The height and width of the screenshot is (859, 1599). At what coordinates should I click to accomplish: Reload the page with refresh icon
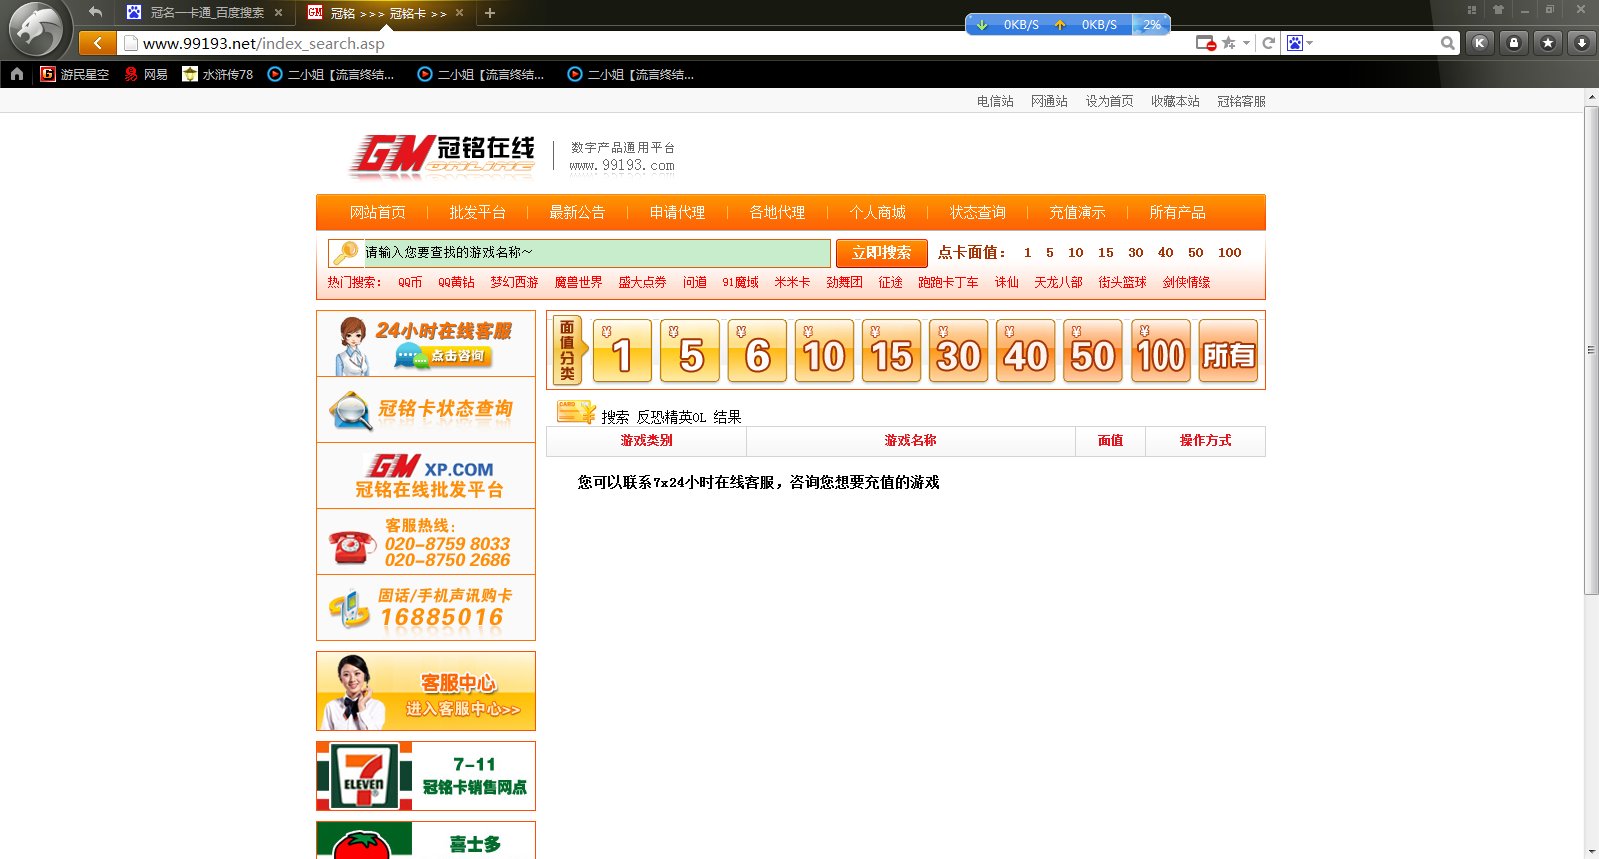tap(1269, 43)
